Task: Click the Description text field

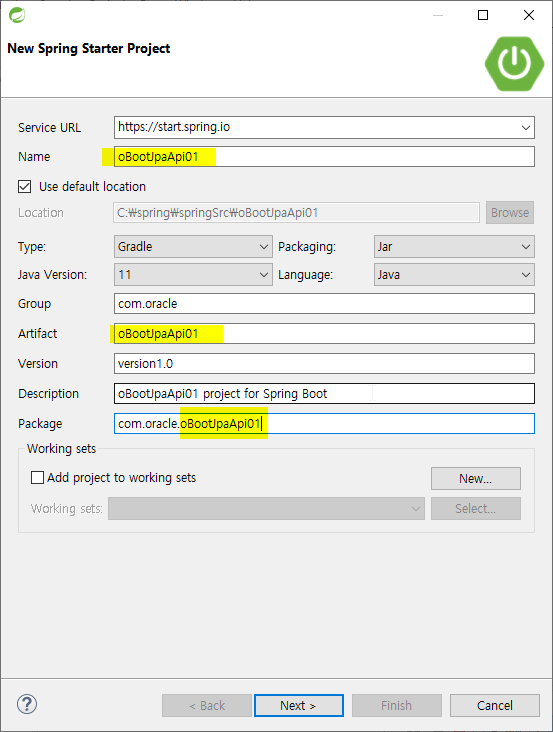Action: pyautogui.click(x=324, y=394)
